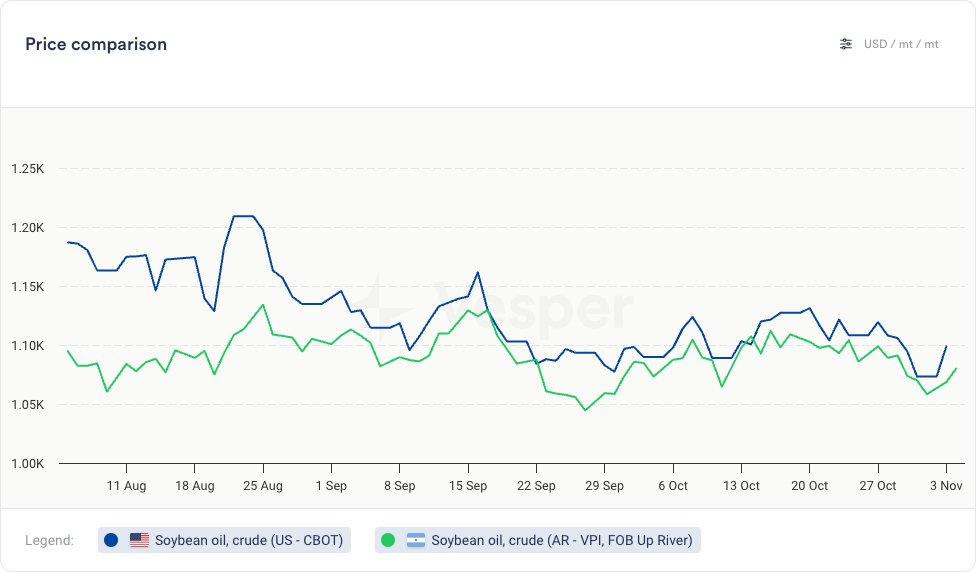This screenshot has height=572, width=976.
Task: Choose the 20 Oct x-axis date label
Action: (x=809, y=486)
